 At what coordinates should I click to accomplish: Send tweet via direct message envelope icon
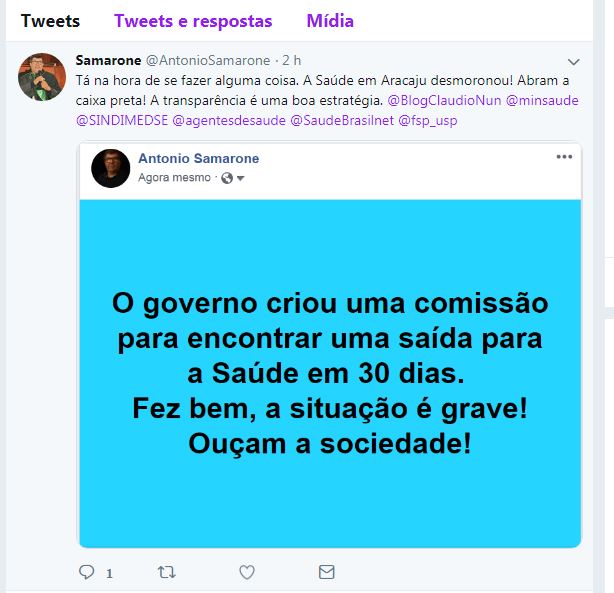pos(327,572)
